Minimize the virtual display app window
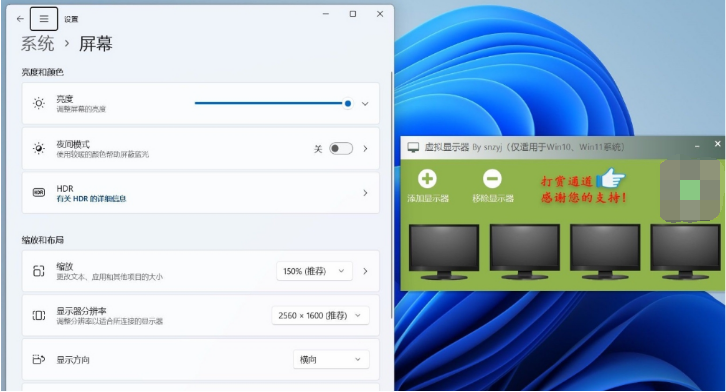 click(697, 146)
